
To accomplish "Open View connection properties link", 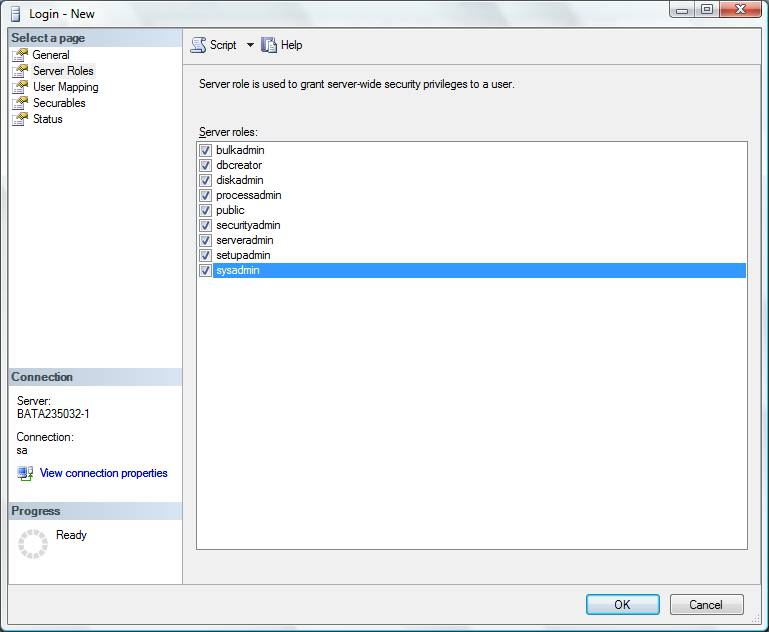I will tap(103, 473).
